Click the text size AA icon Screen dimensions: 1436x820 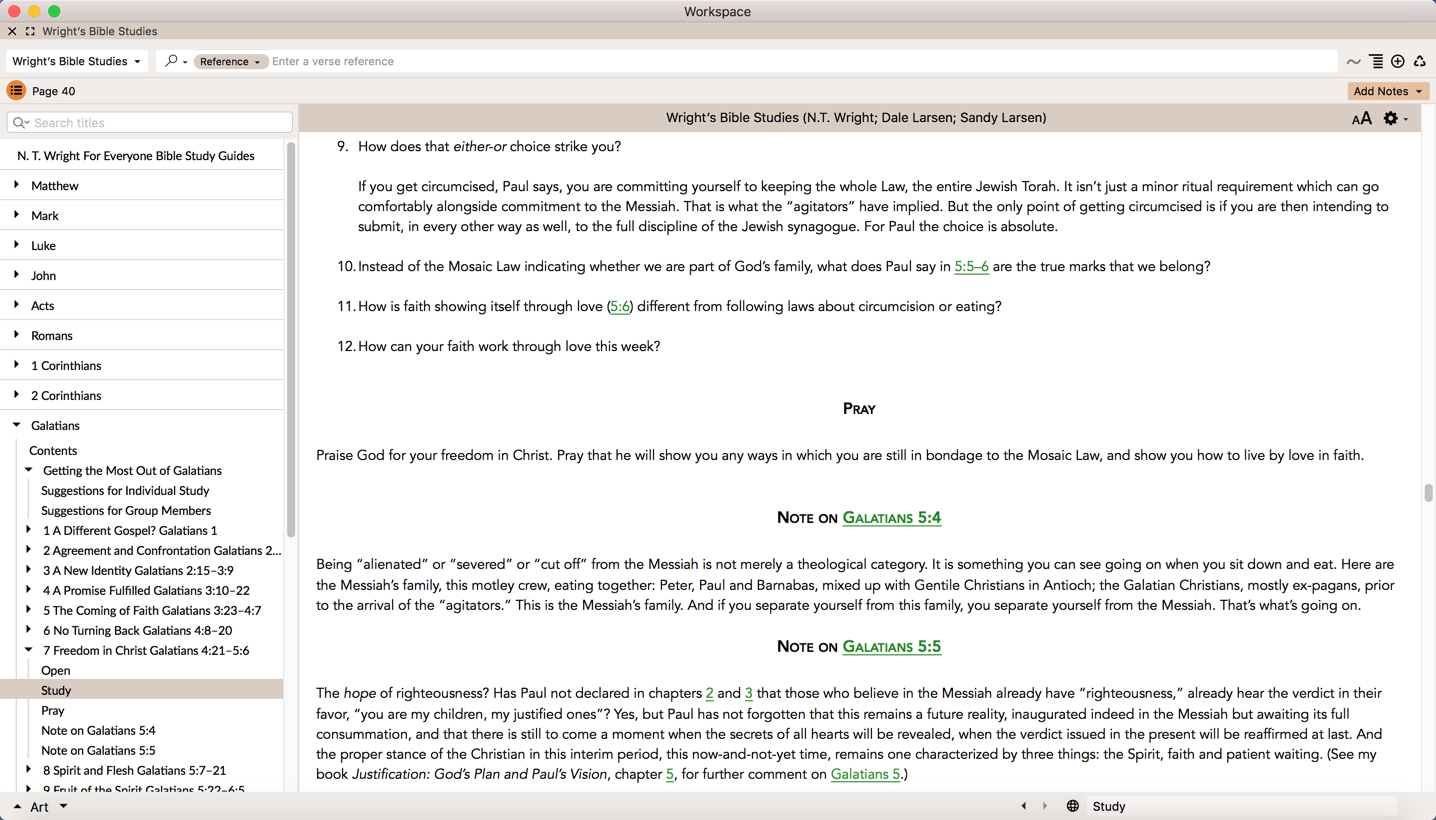pos(1361,119)
